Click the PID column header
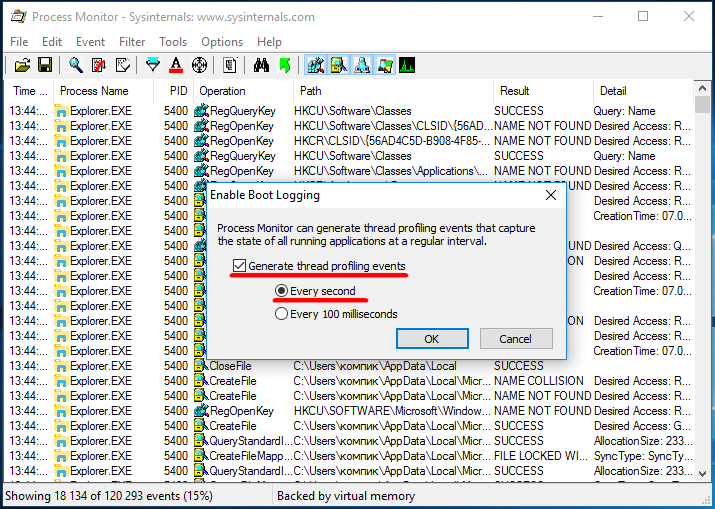 (174, 91)
